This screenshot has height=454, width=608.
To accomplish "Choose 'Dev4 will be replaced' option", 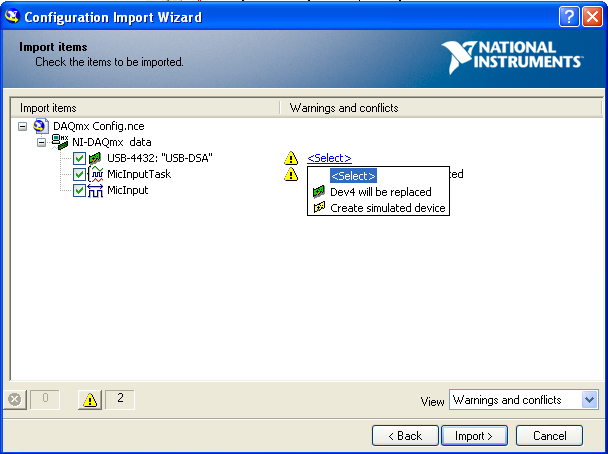I will click(x=380, y=192).
